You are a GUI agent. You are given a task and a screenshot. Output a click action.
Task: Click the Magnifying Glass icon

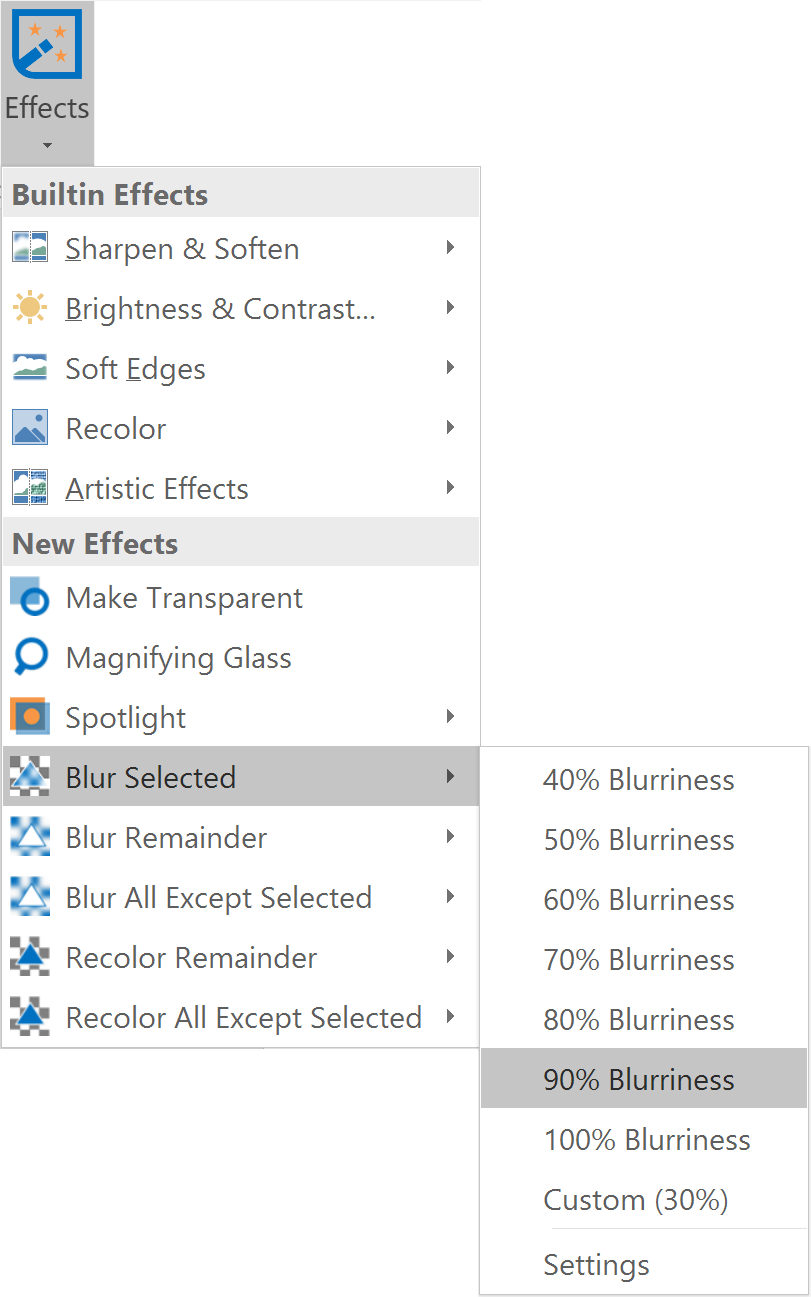30,657
